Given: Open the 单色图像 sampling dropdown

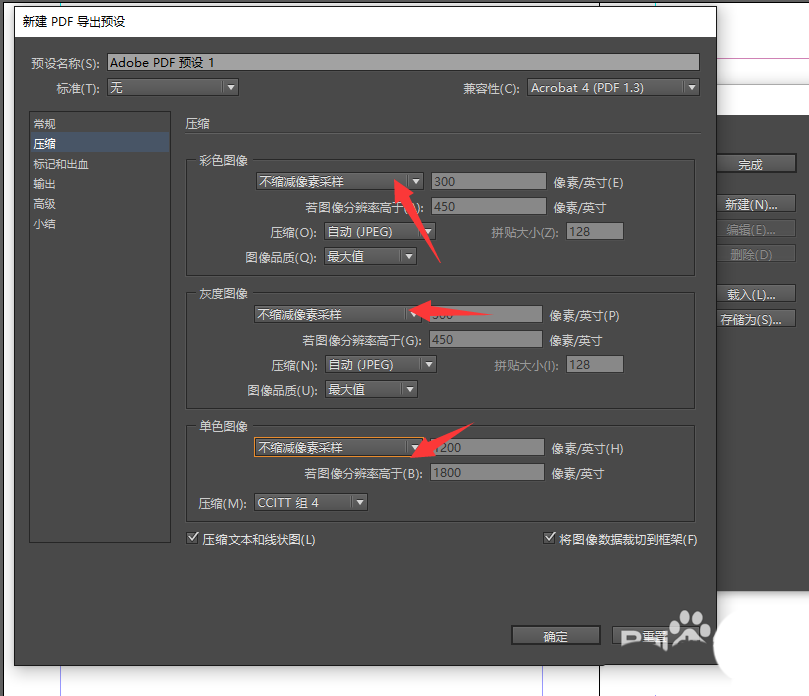Looking at the screenshot, I should tap(338, 447).
